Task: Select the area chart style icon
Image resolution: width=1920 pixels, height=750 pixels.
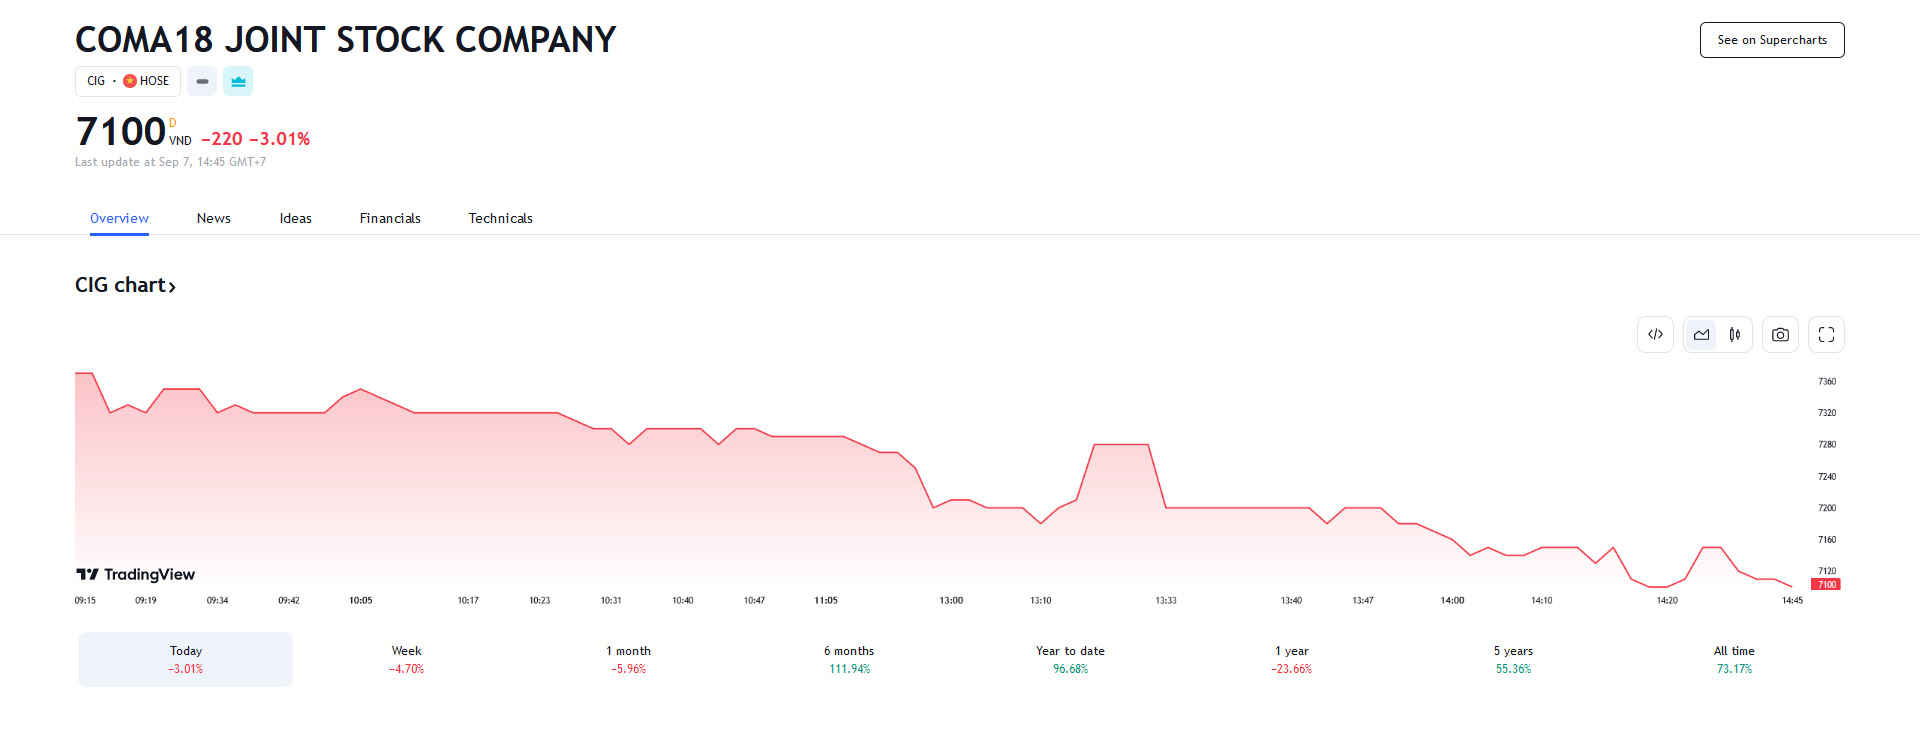Action: click(1700, 334)
